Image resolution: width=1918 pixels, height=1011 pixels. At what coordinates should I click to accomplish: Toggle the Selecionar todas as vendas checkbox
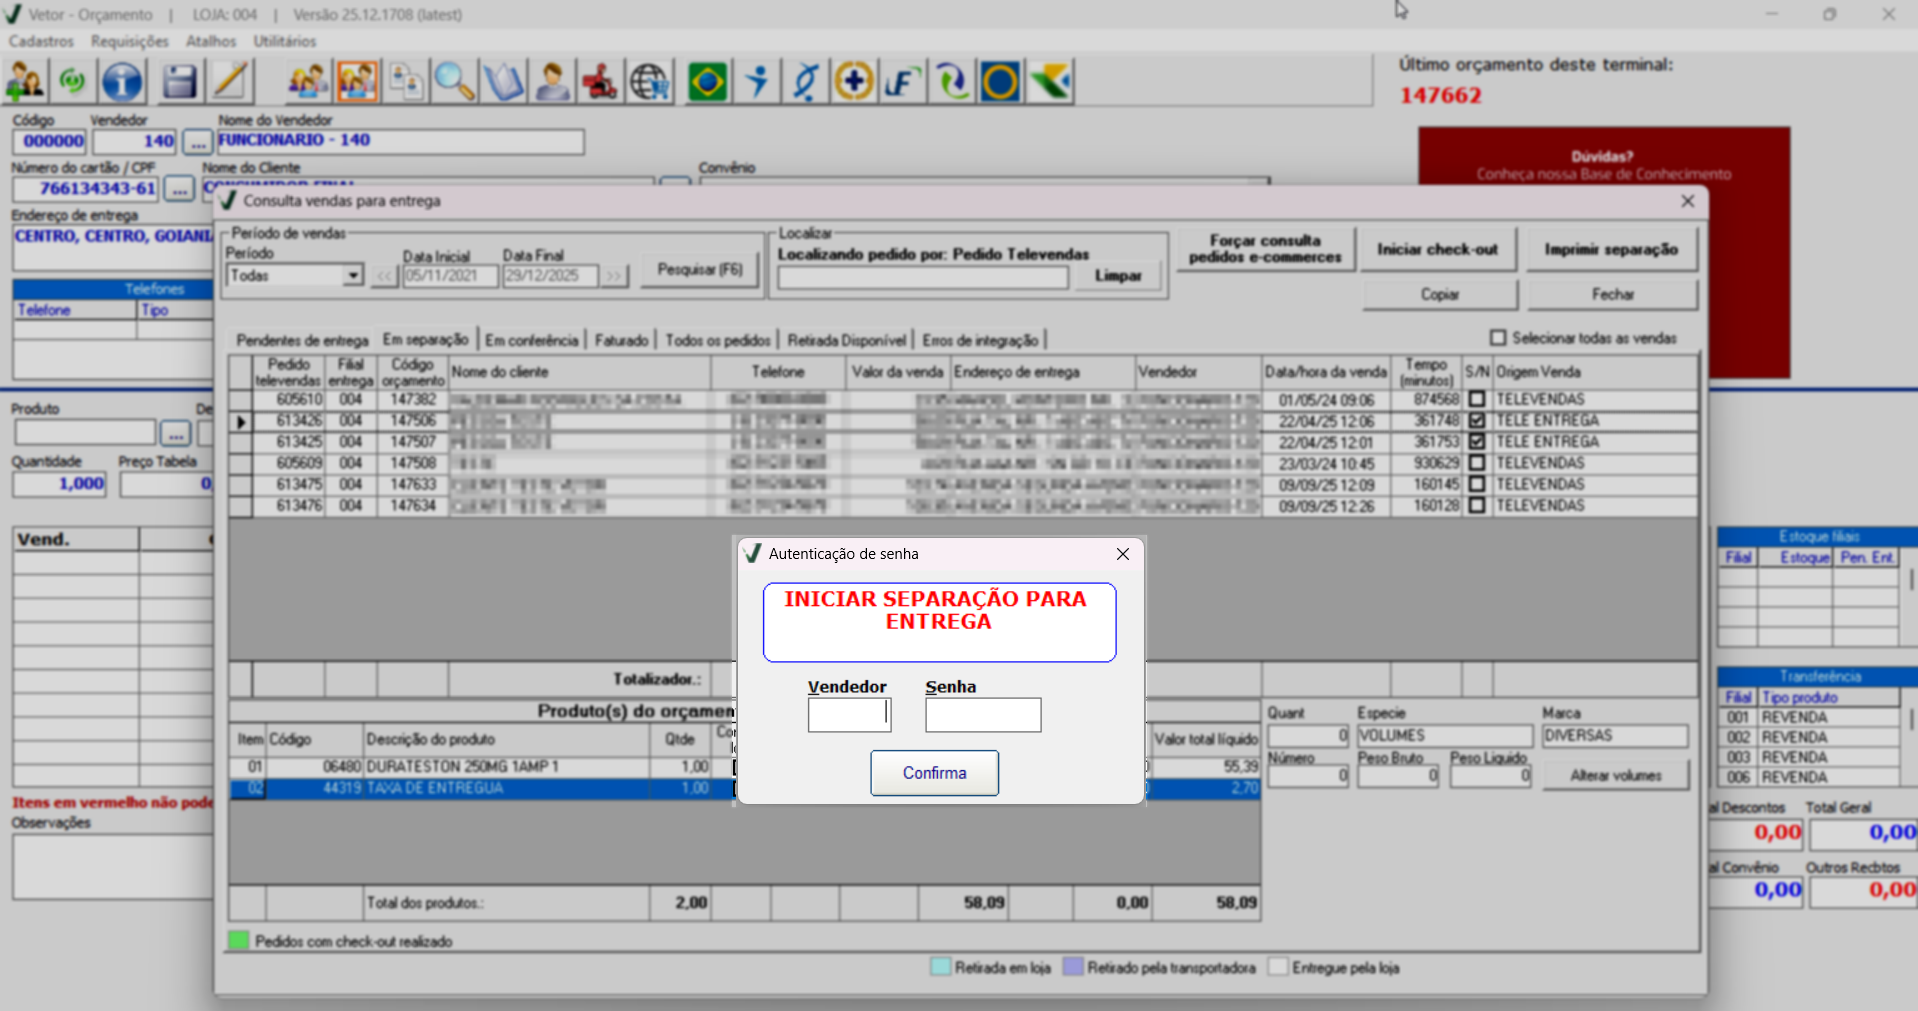pyautogui.click(x=1498, y=338)
